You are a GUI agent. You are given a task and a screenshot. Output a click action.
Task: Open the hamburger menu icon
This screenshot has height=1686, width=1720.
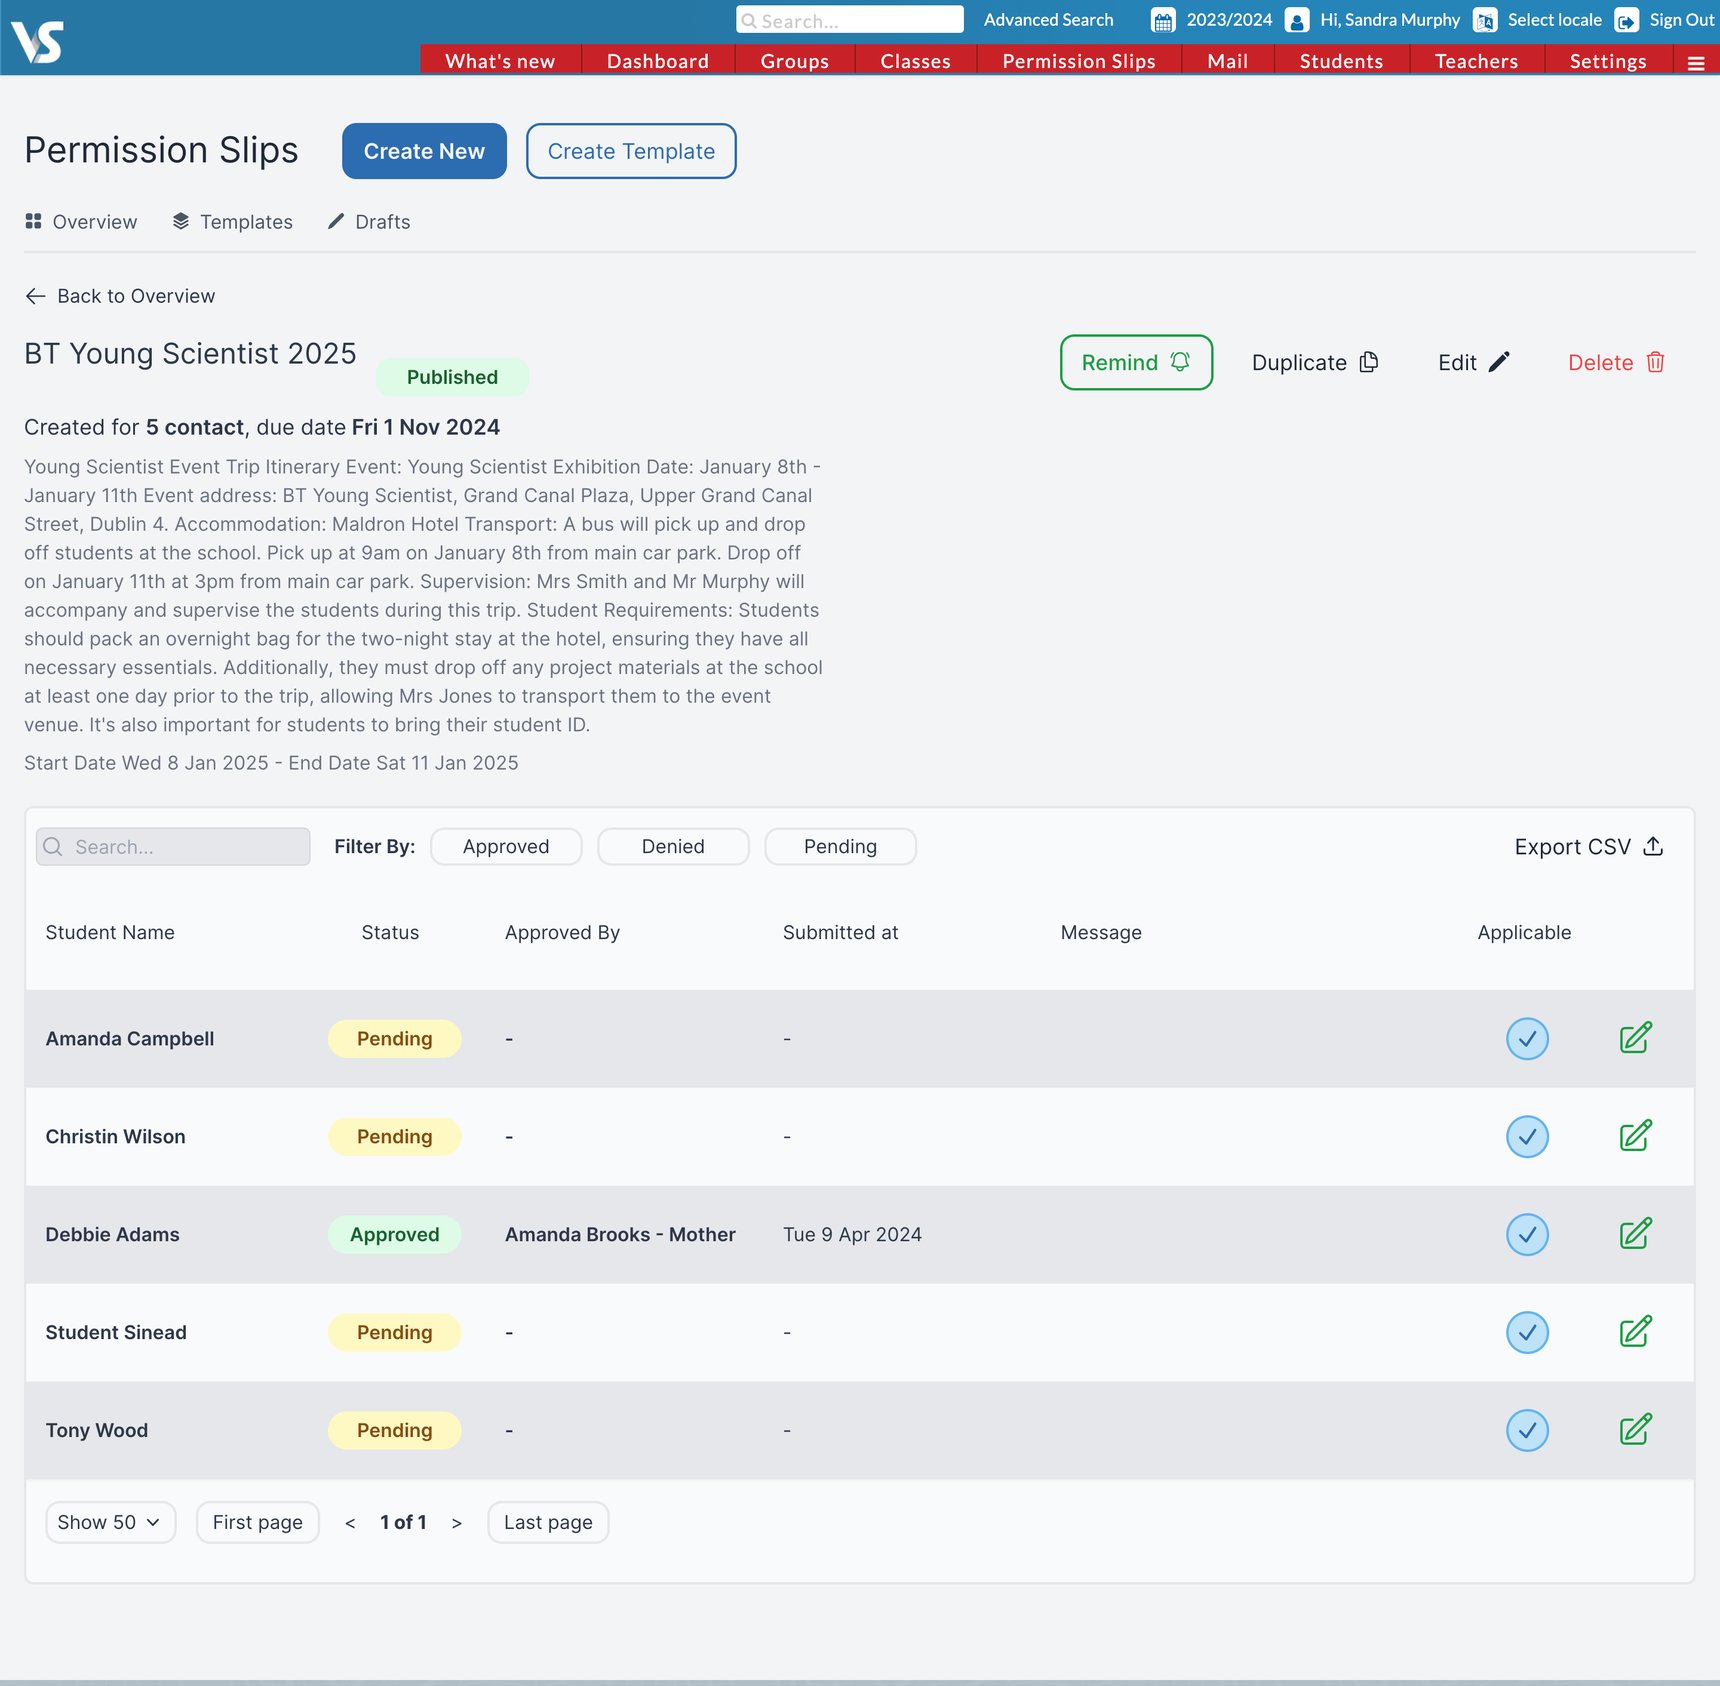[x=1696, y=63]
